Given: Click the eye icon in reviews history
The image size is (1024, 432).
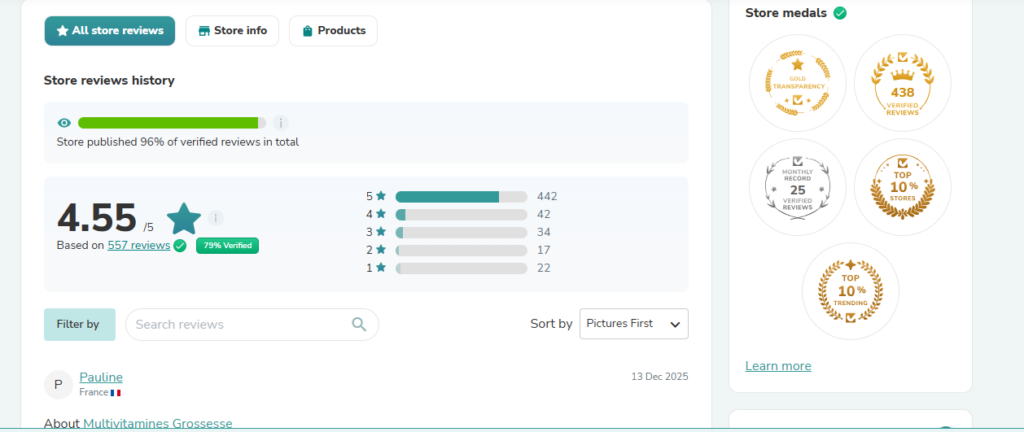Looking at the screenshot, I should [64, 123].
